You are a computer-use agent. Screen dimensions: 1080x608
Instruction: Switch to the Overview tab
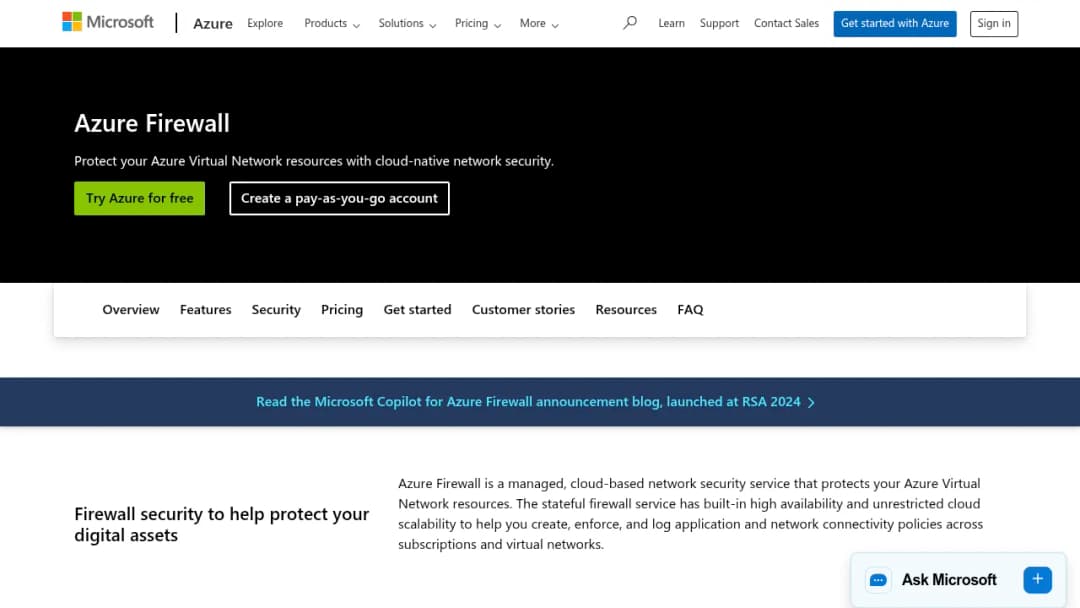[131, 310]
